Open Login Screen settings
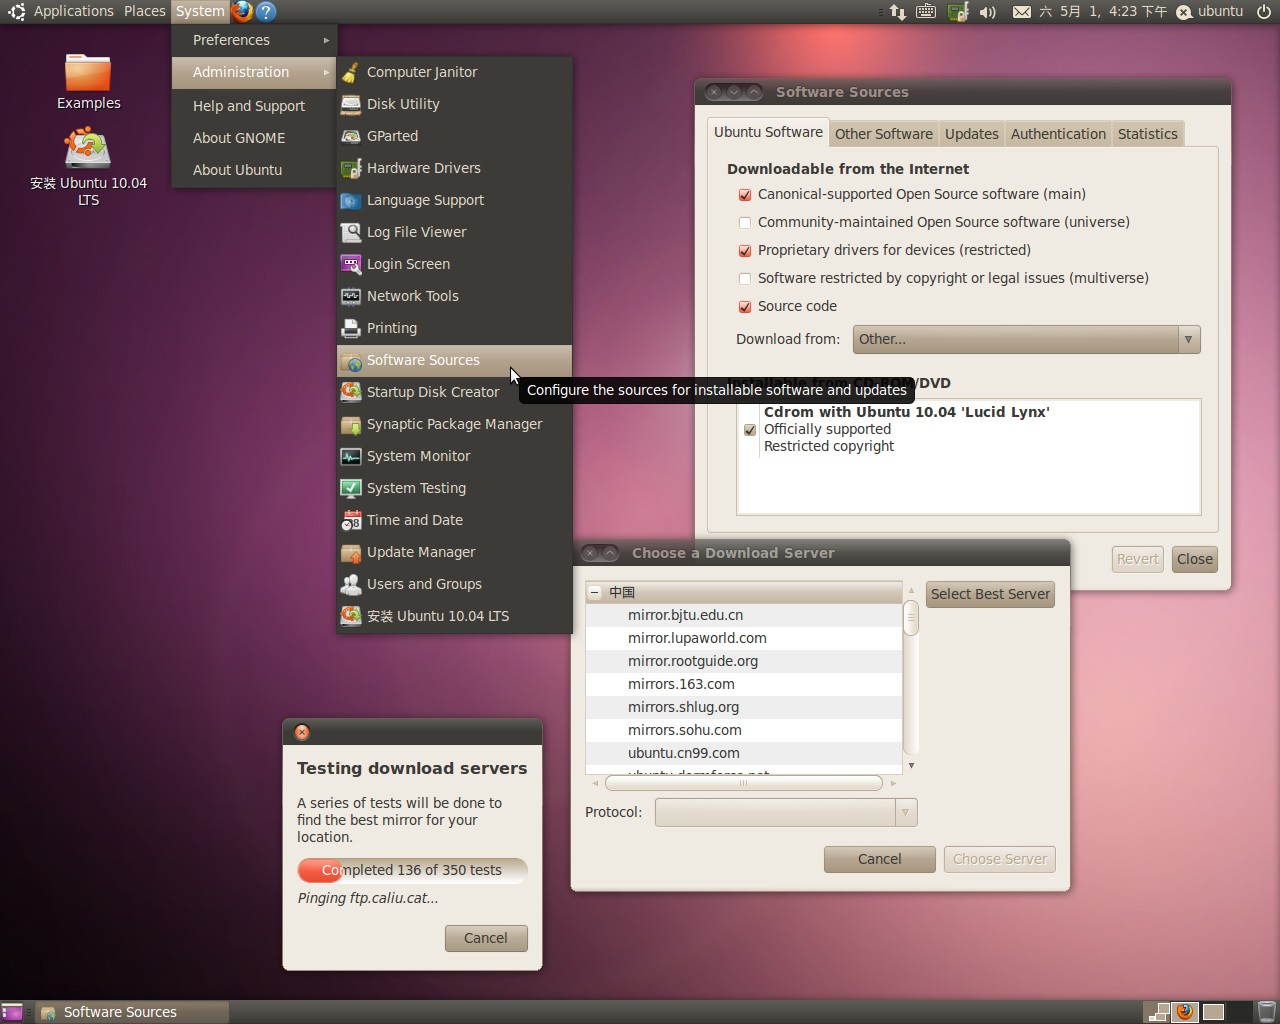The height and width of the screenshot is (1024, 1280). pyautogui.click(x=454, y=264)
